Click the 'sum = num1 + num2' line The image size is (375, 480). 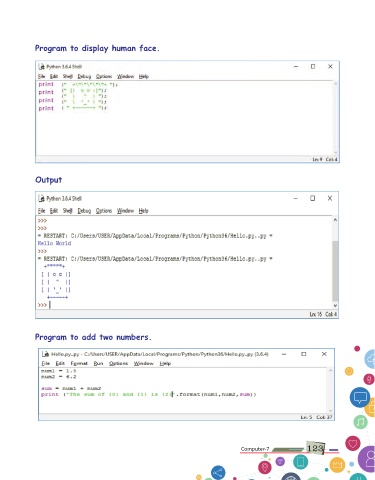point(71,388)
